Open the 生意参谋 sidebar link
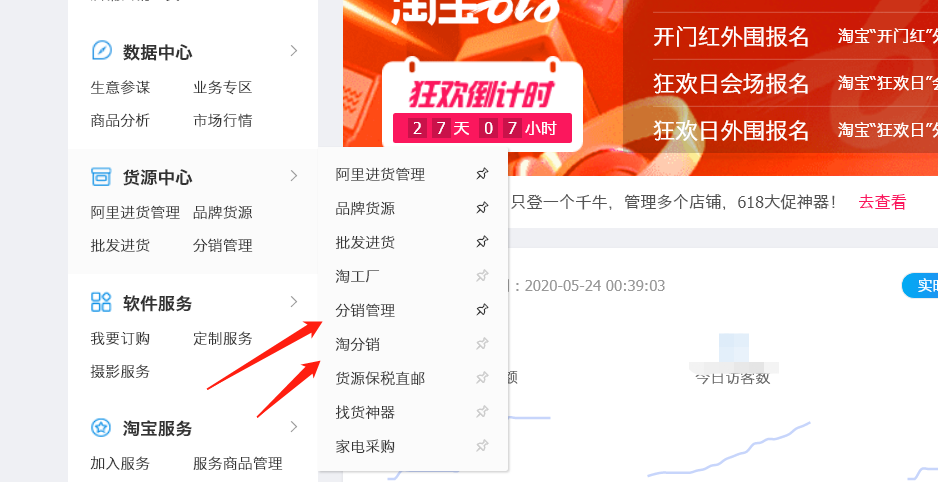 tap(120, 87)
